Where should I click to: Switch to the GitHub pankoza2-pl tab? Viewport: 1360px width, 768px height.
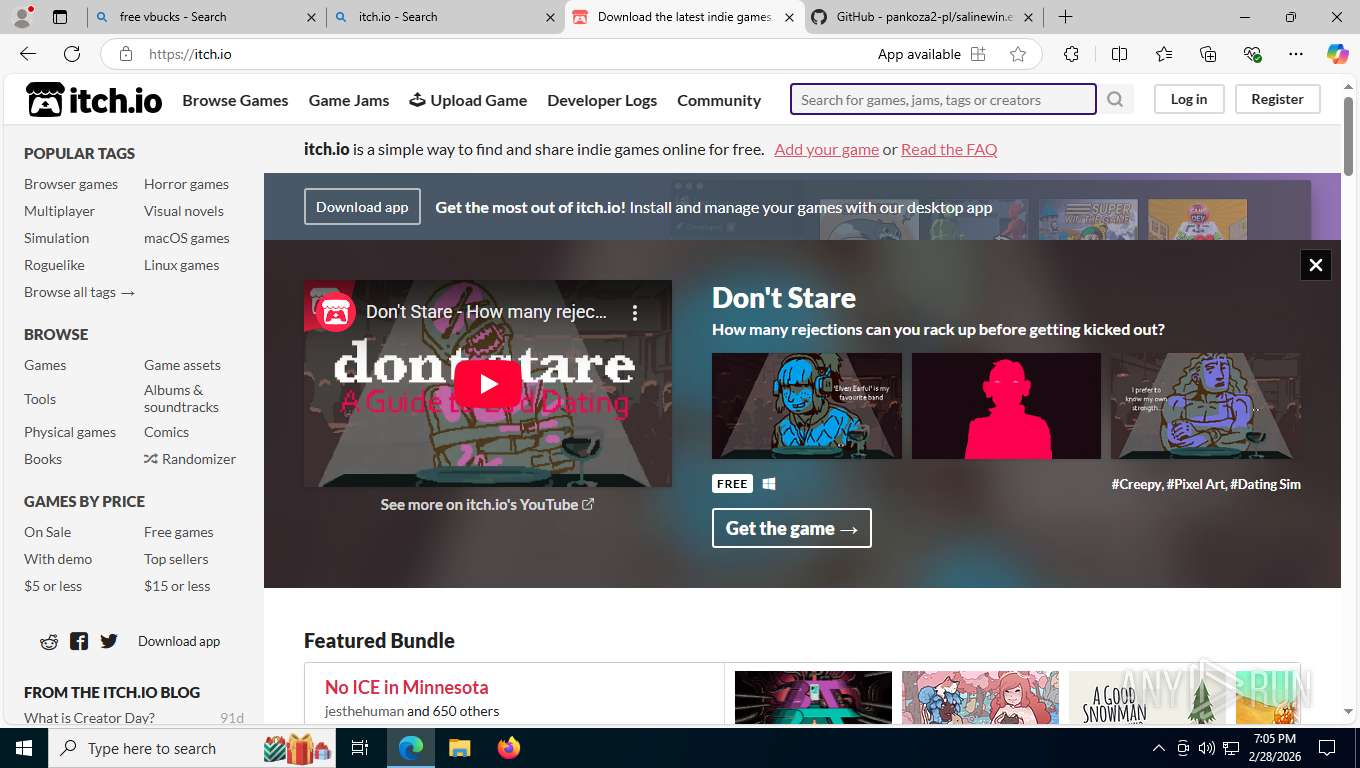tap(924, 17)
